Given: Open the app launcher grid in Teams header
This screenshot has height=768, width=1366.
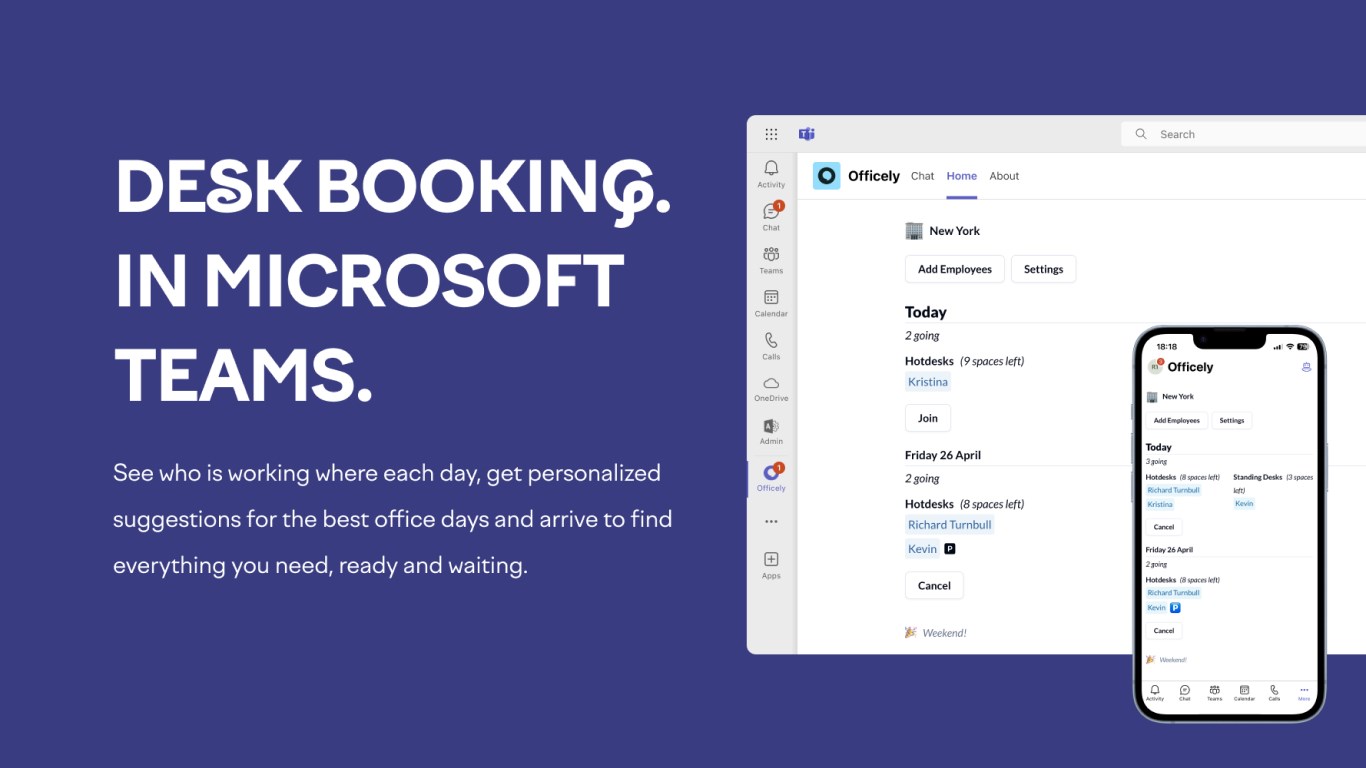Looking at the screenshot, I should pos(771,134).
